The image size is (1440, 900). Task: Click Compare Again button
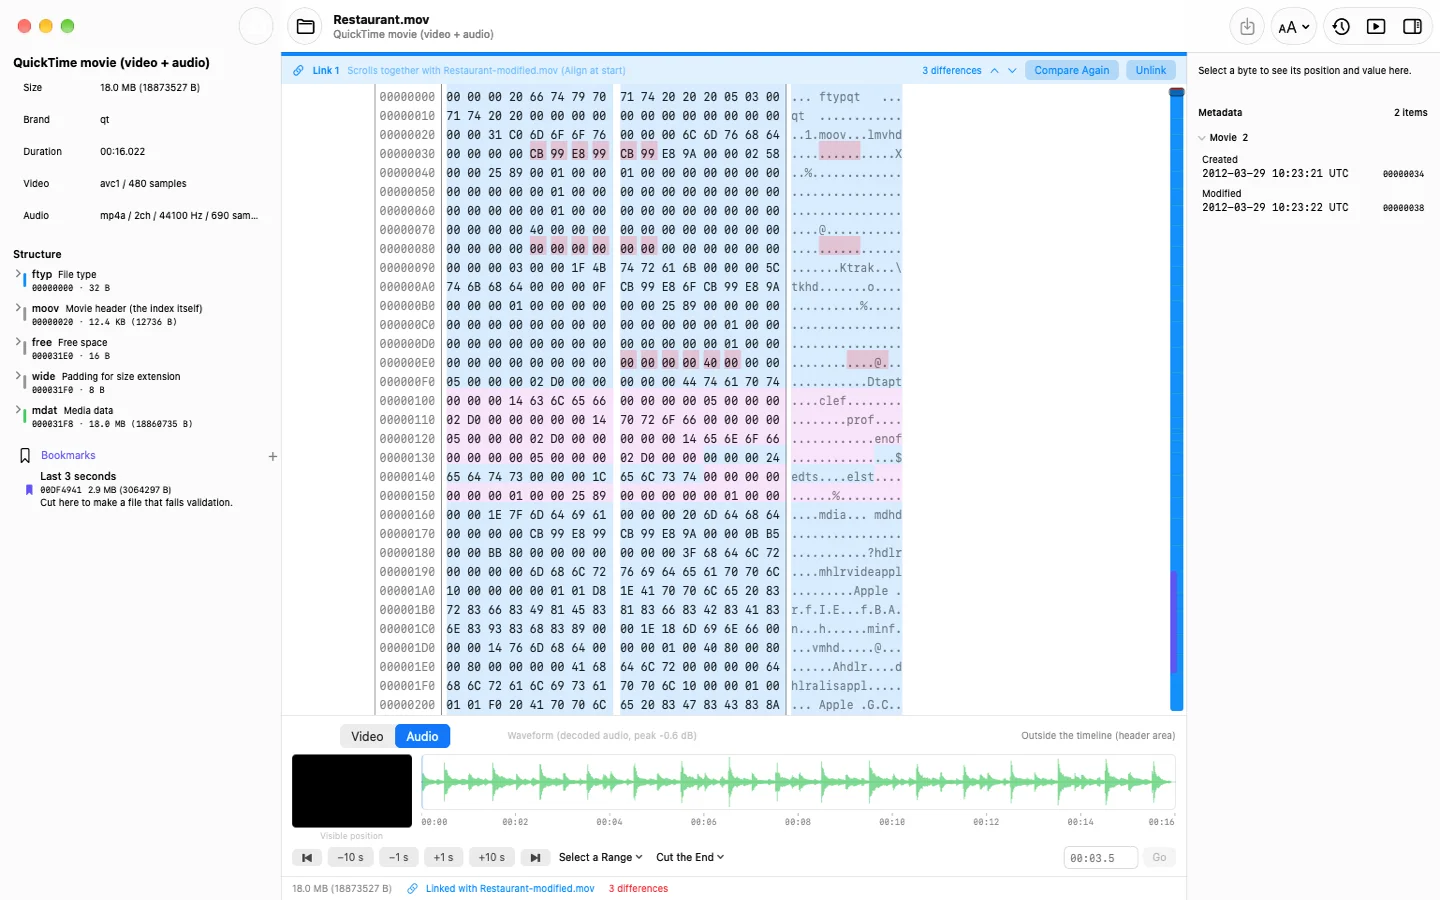1071,70
